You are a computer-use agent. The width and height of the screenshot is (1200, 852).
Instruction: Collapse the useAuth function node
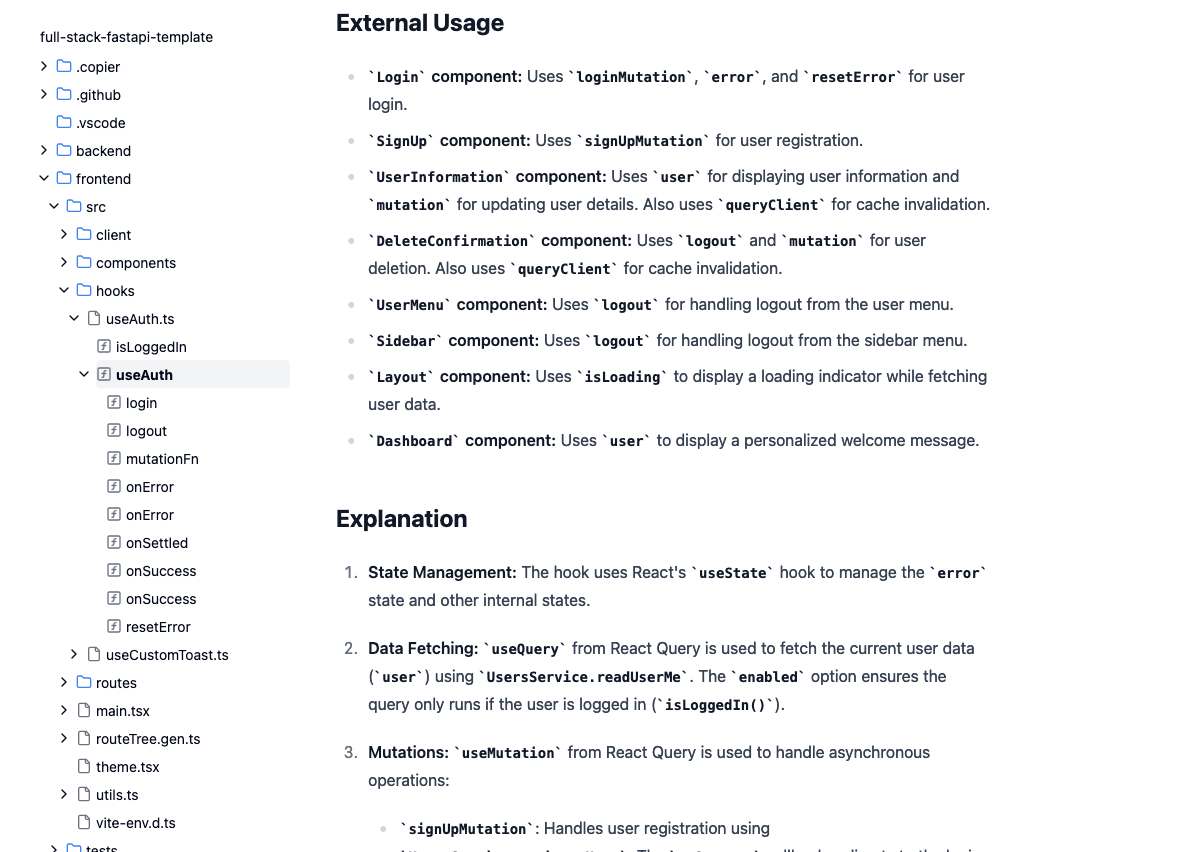pos(84,375)
